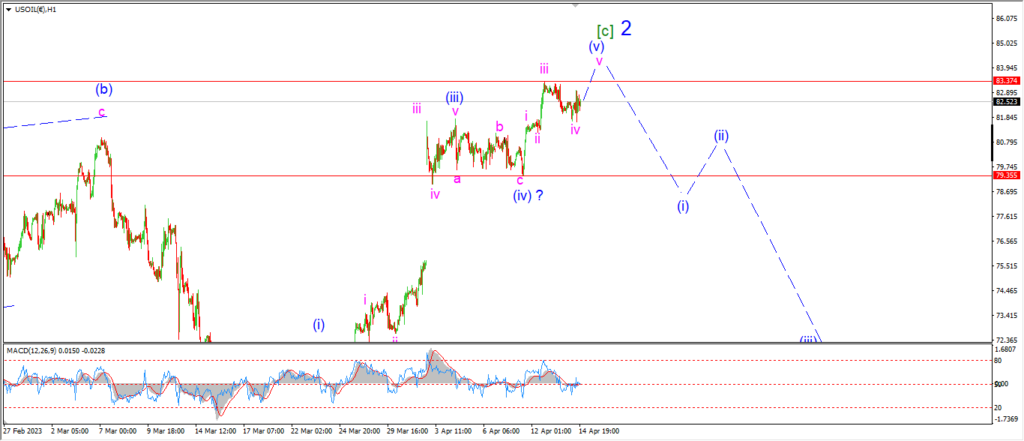Click the chart shift triangle at top edge
This screenshot has width=1024, height=441.
pyautogui.click(x=575, y=5)
